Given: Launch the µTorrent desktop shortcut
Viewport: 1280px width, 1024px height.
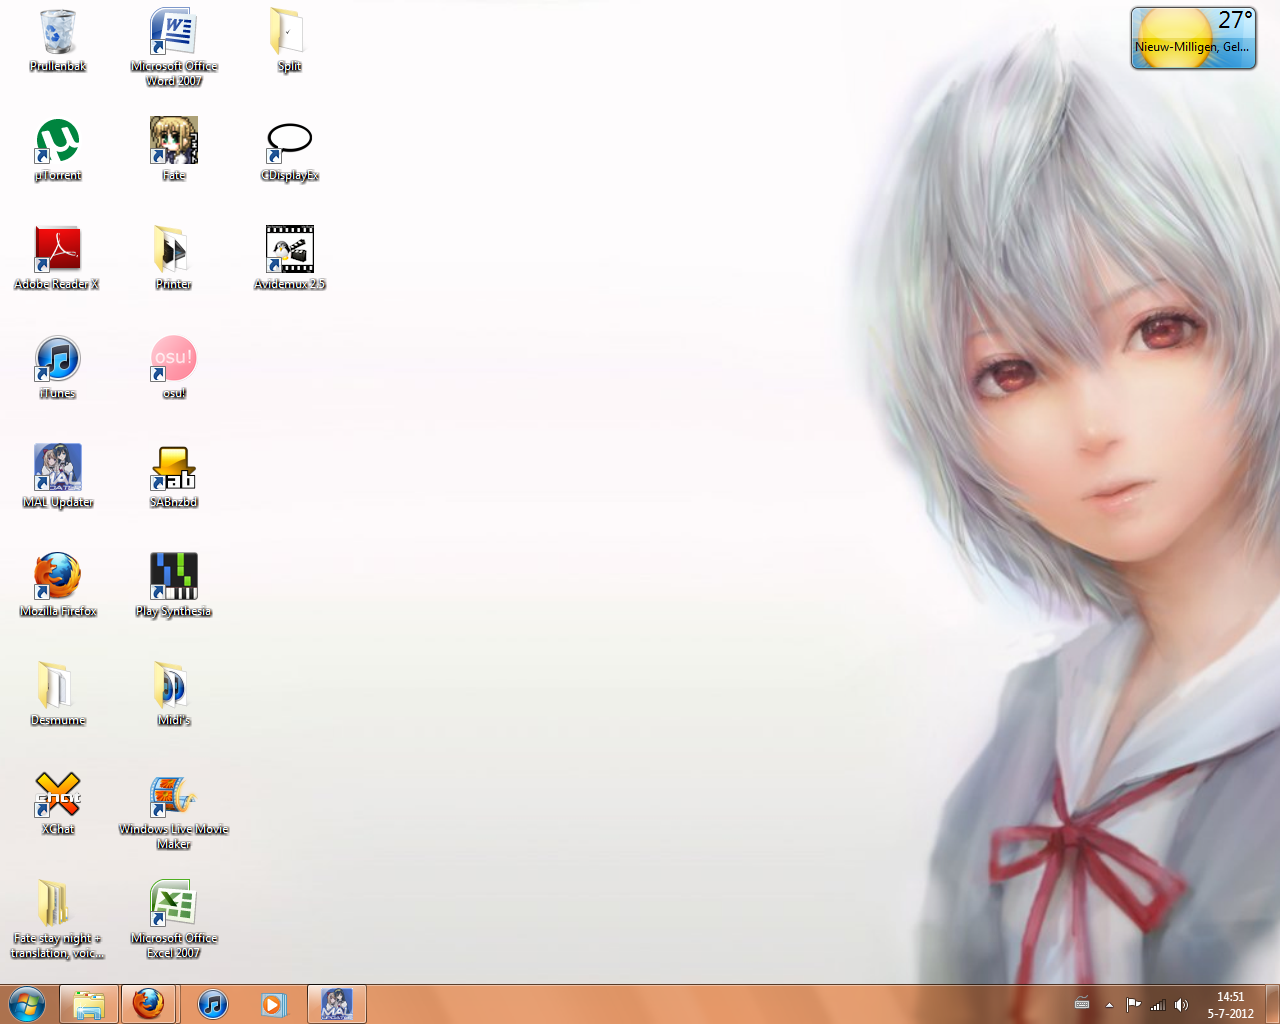Looking at the screenshot, I should coord(58,150).
